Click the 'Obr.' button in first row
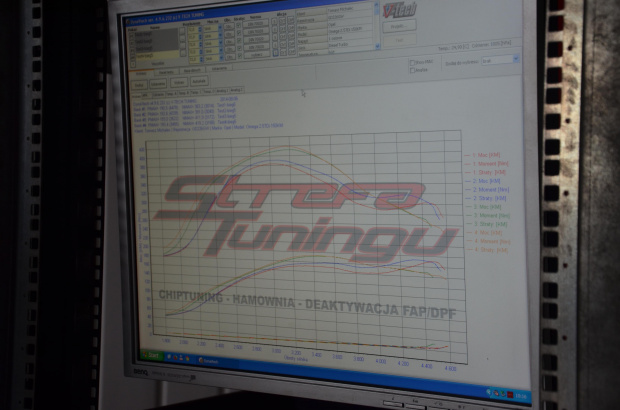 point(229,26)
